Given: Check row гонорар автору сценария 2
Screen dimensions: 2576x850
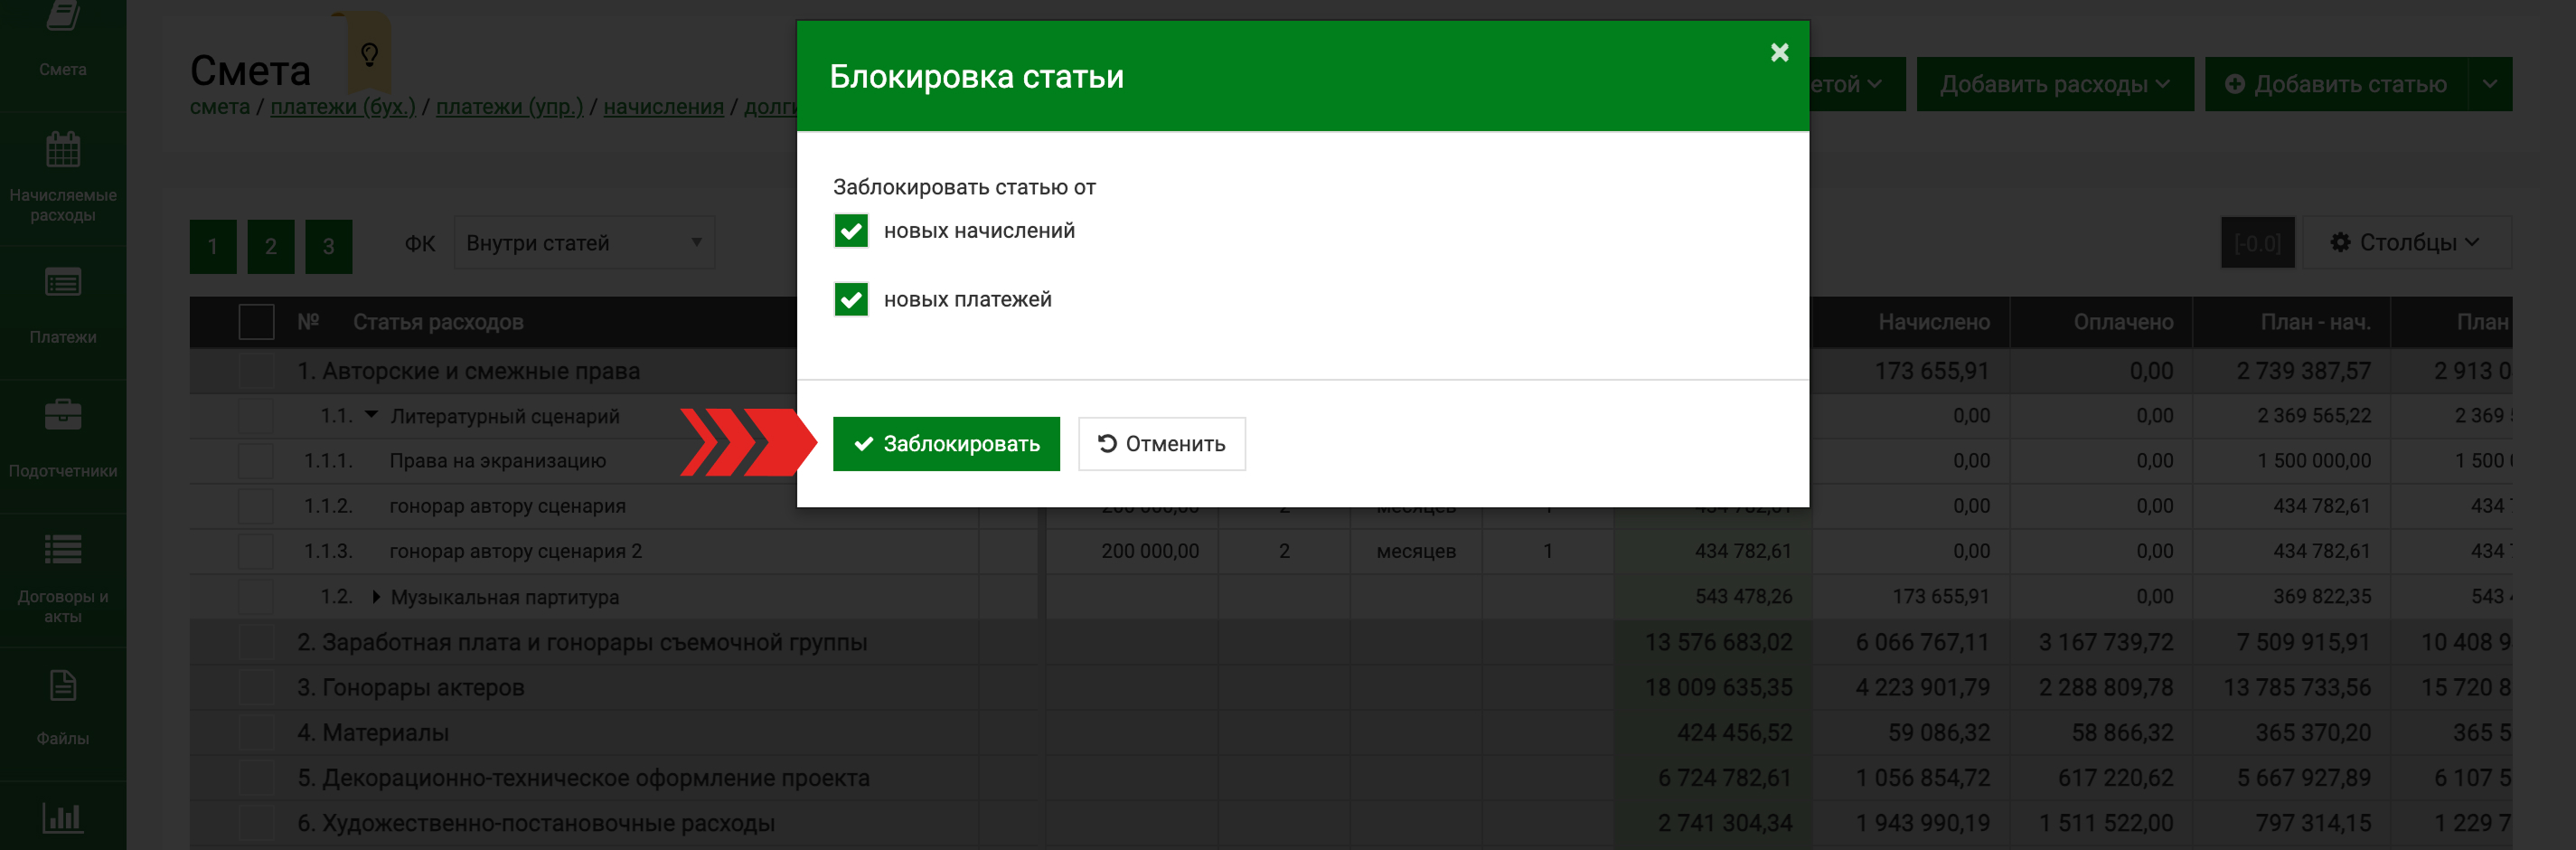Looking at the screenshot, I should click(256, 551).
